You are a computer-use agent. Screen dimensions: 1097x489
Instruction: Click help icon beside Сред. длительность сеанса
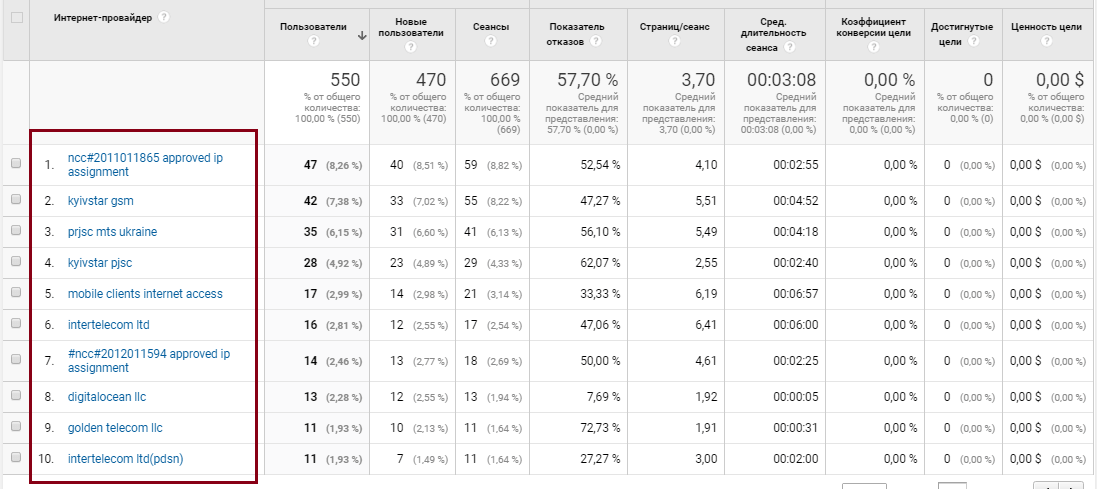(789, 47)
